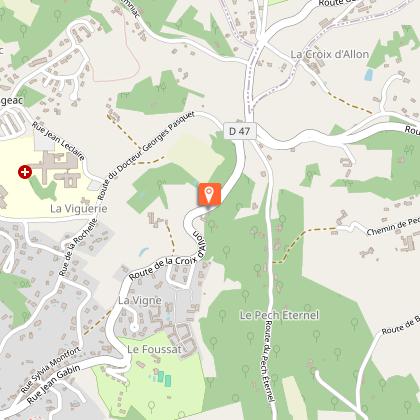Viewport: 420px width, 420px height.
Task: Click the Le Foussat label
Action: (x=154, y=349)
